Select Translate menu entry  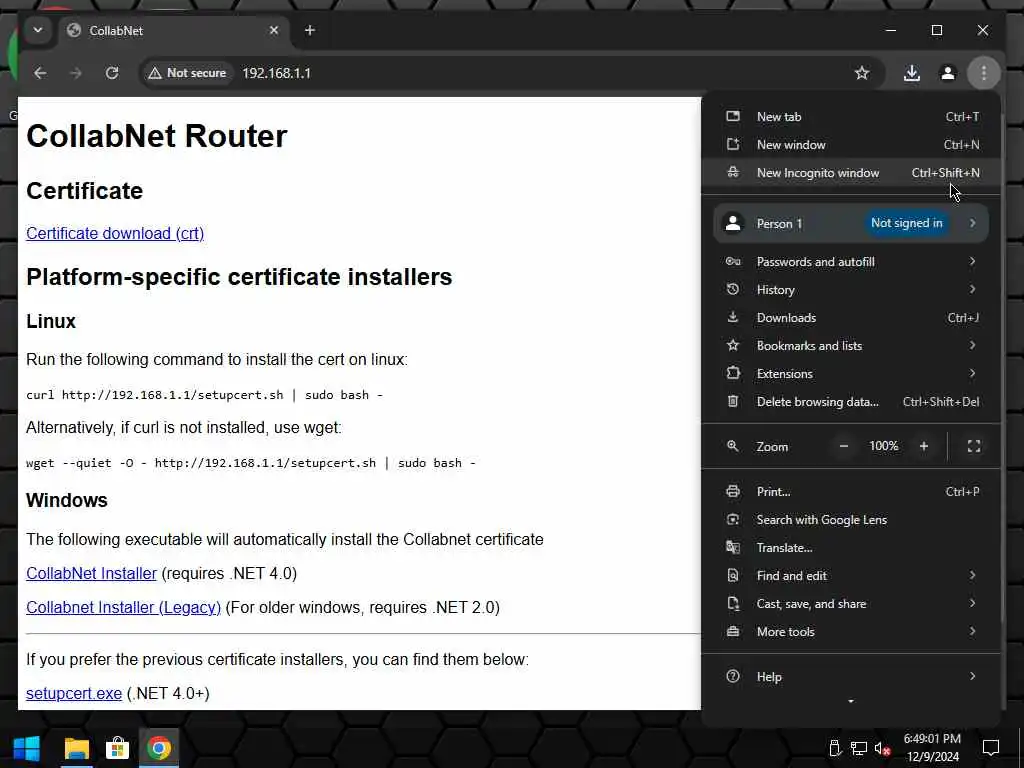point(851,548)
